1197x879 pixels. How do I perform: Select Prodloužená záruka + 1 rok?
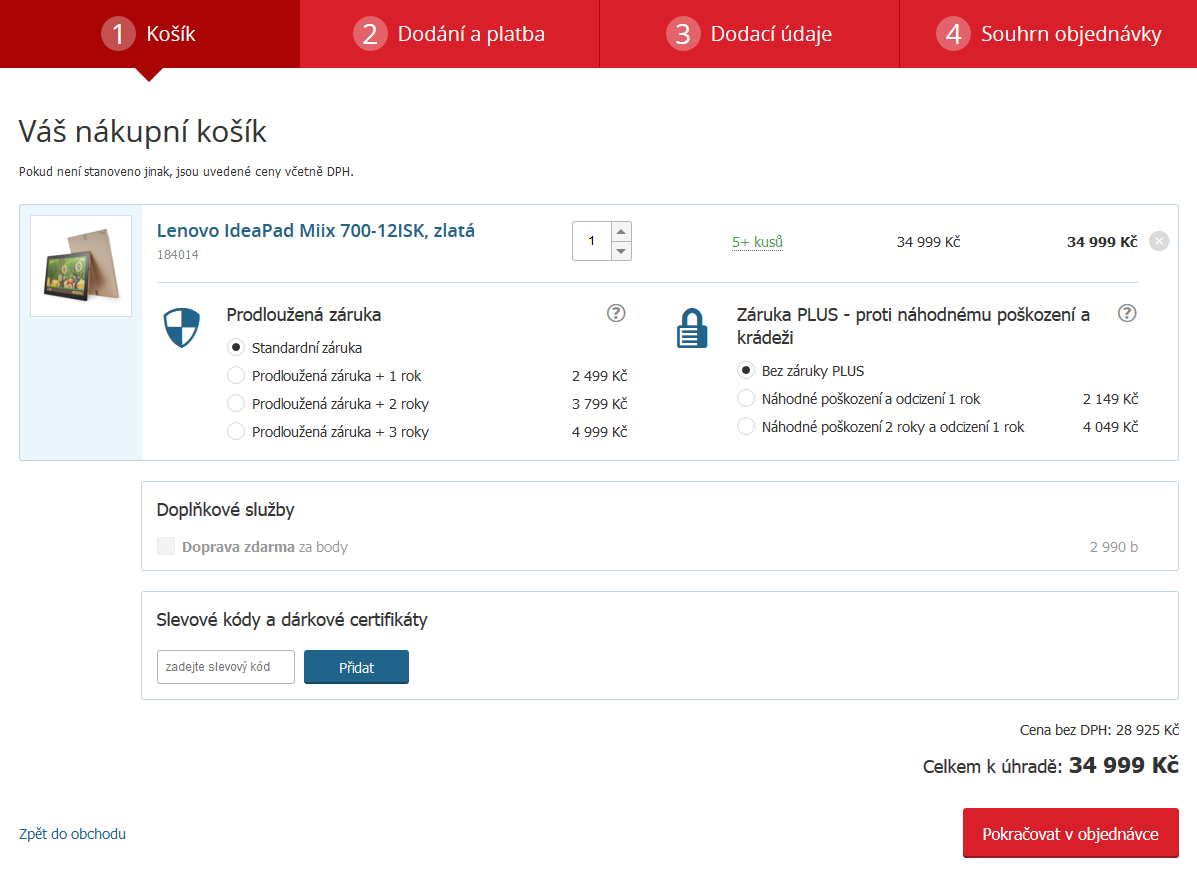(x=236, y=376)
